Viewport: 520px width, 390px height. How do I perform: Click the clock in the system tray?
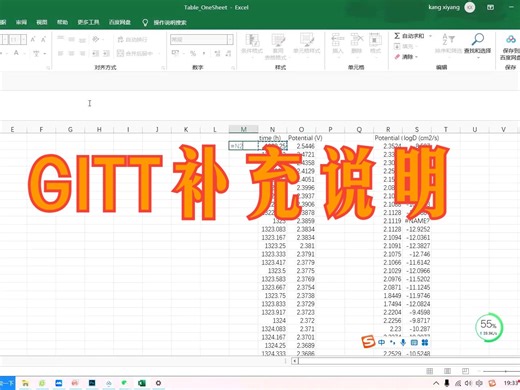[511, 383]
